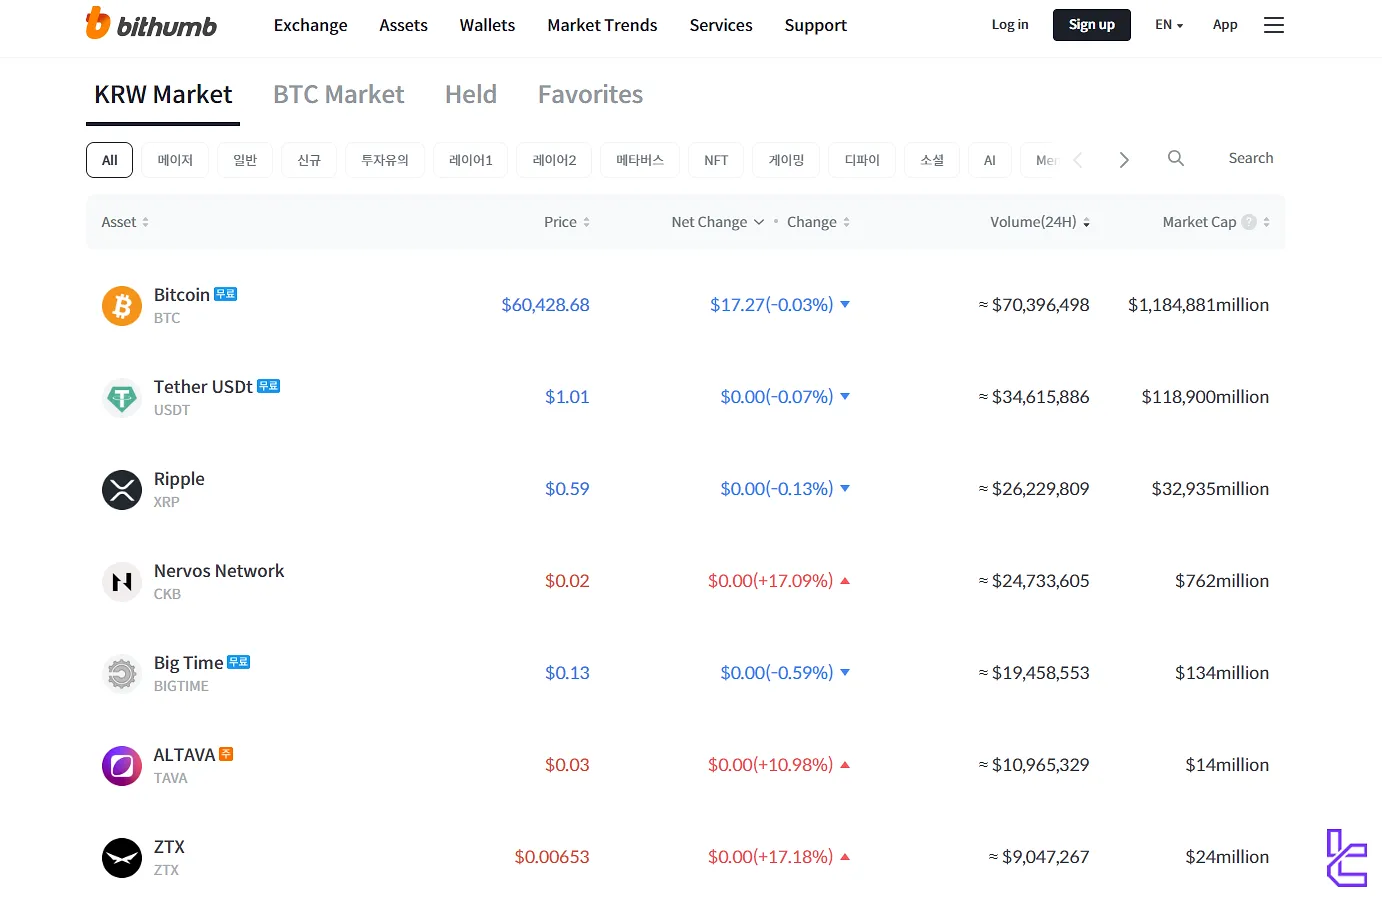This screenshot has width=1382, height=905.
Task: Click Big Time volume $19,458,553
Action: point(1034,673)
